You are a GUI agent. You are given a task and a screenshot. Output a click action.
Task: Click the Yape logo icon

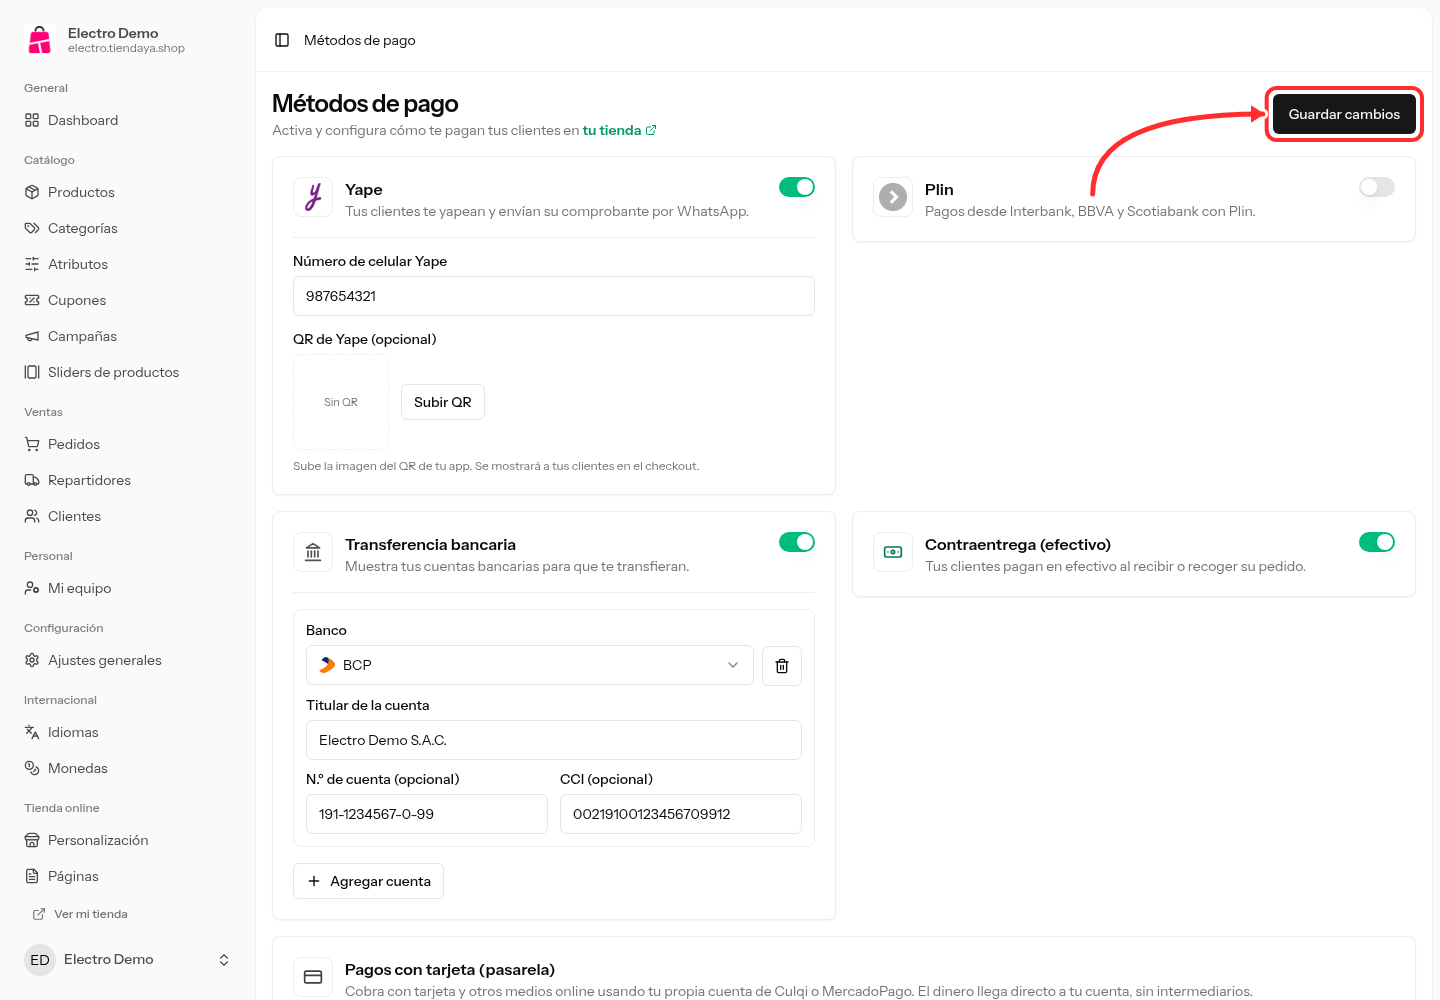[x=313, y=197]
